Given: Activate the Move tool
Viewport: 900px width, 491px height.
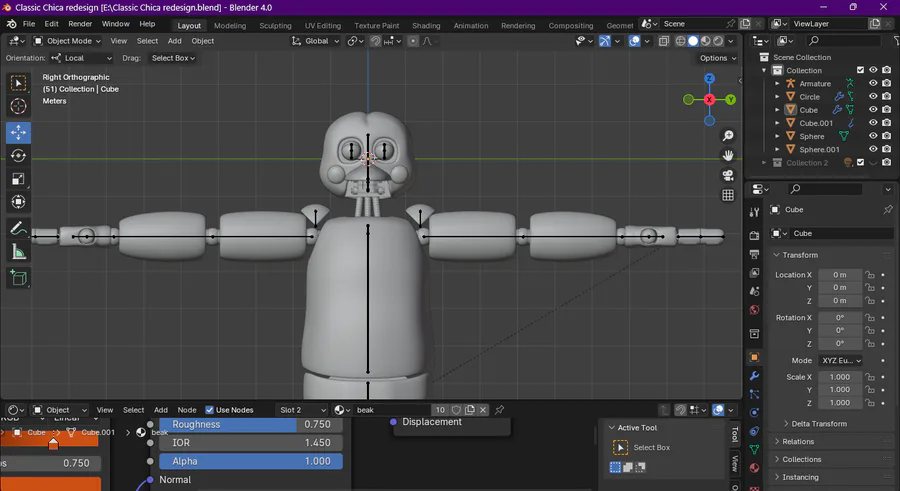Looking at the screenshot, I should tap(18, 133).
